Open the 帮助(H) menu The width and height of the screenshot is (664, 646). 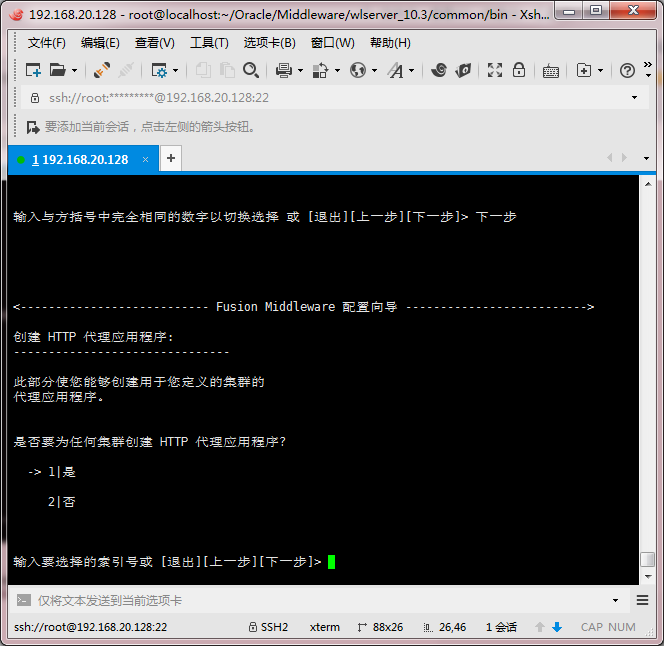click(390, 43)
